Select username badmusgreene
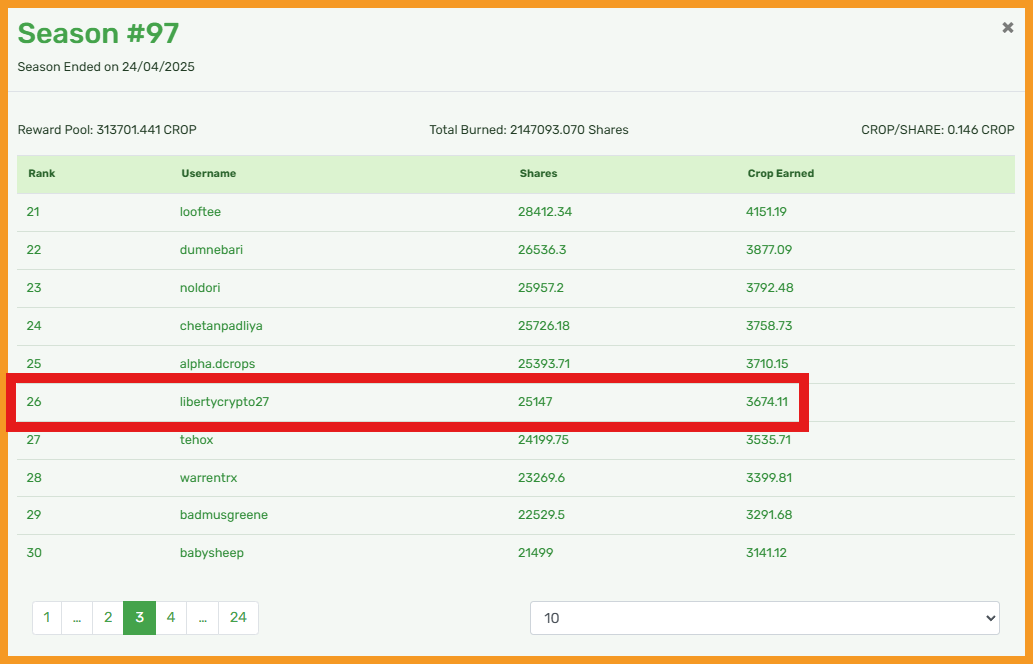Viewport: 1033px width, 664px height. point(224,515)
